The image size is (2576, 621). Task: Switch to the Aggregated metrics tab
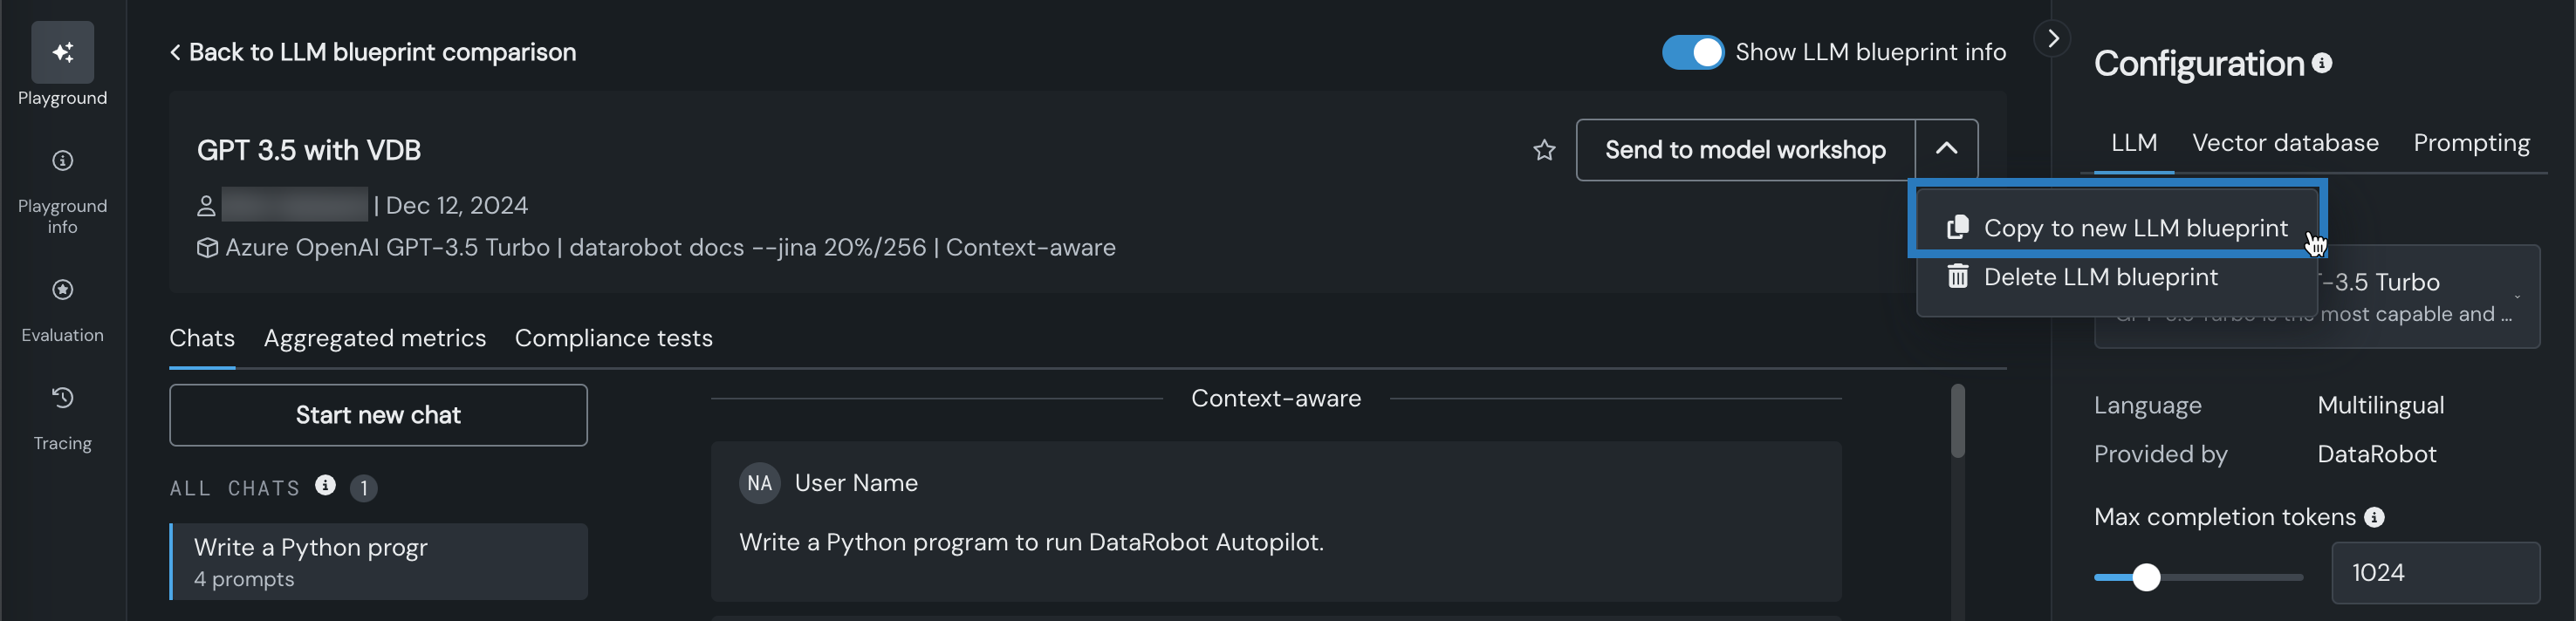374,338
